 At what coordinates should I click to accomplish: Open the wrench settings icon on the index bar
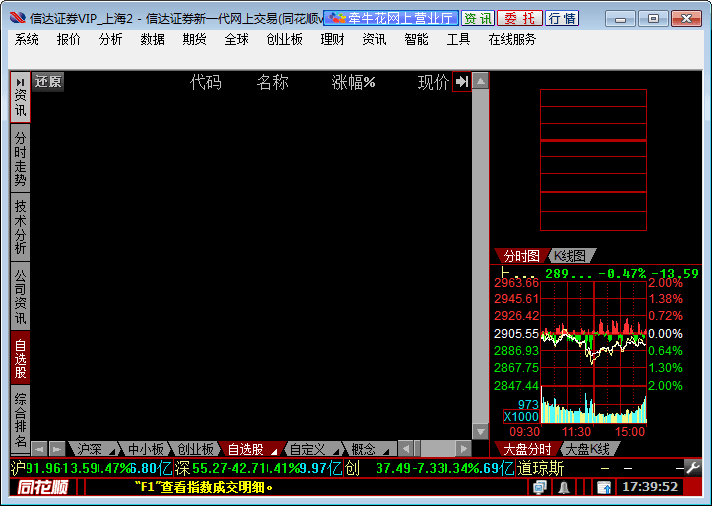tap(693, 468)
